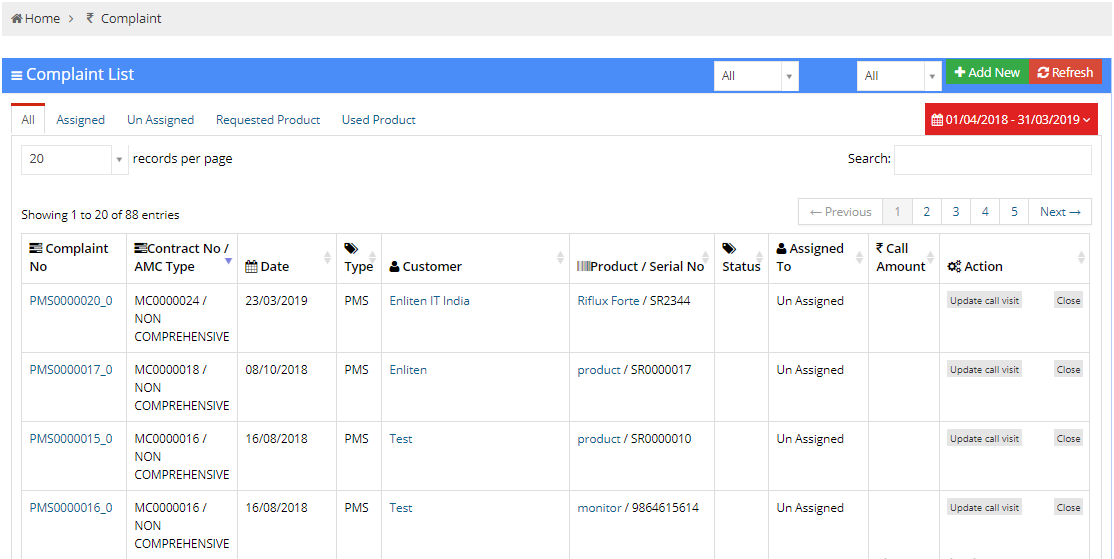Expand the records per page dropdown
Screen dimensions: 1114x559
tap(74, 159)
